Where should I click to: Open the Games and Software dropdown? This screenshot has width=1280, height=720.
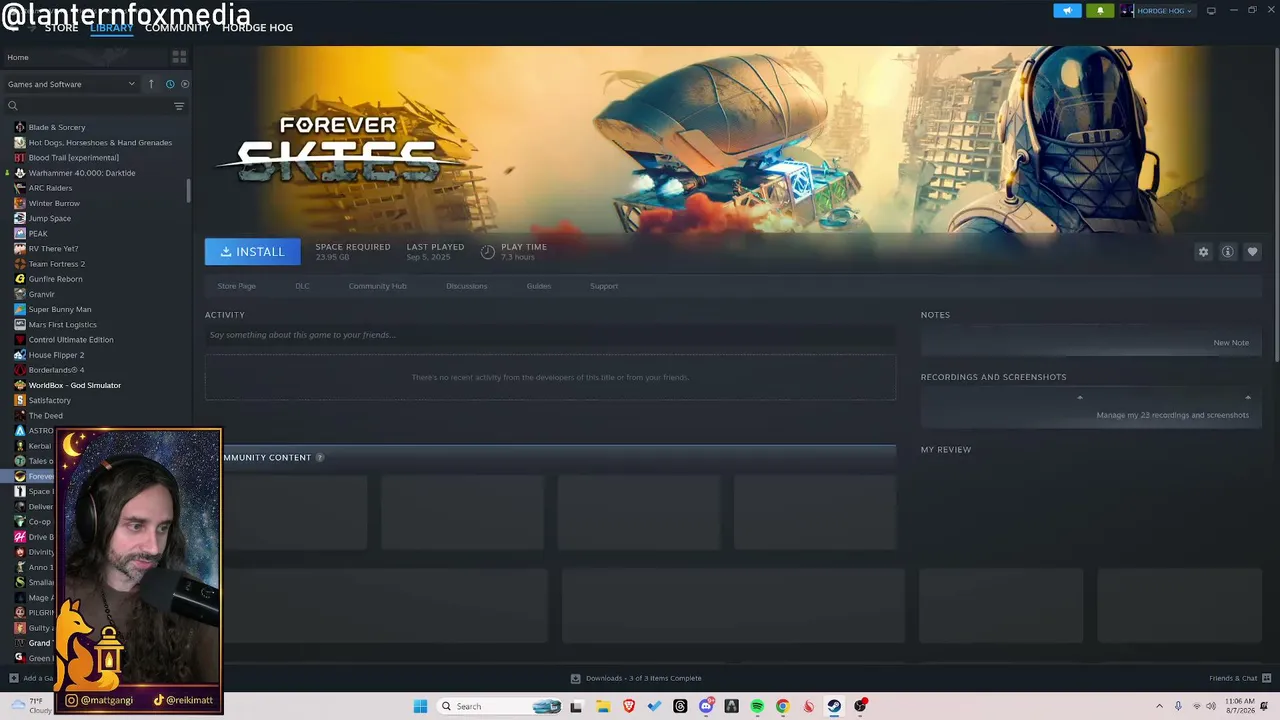click(x=71, y=84)
